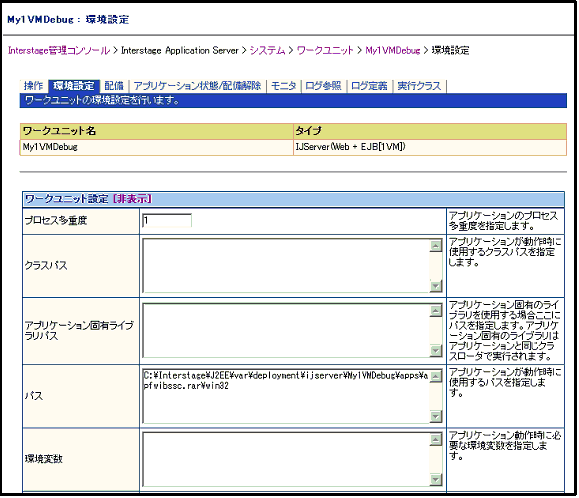Click 'Interstage Application Server' breadcrumb text
Screen dimensions: 579x498
point(180,51)
